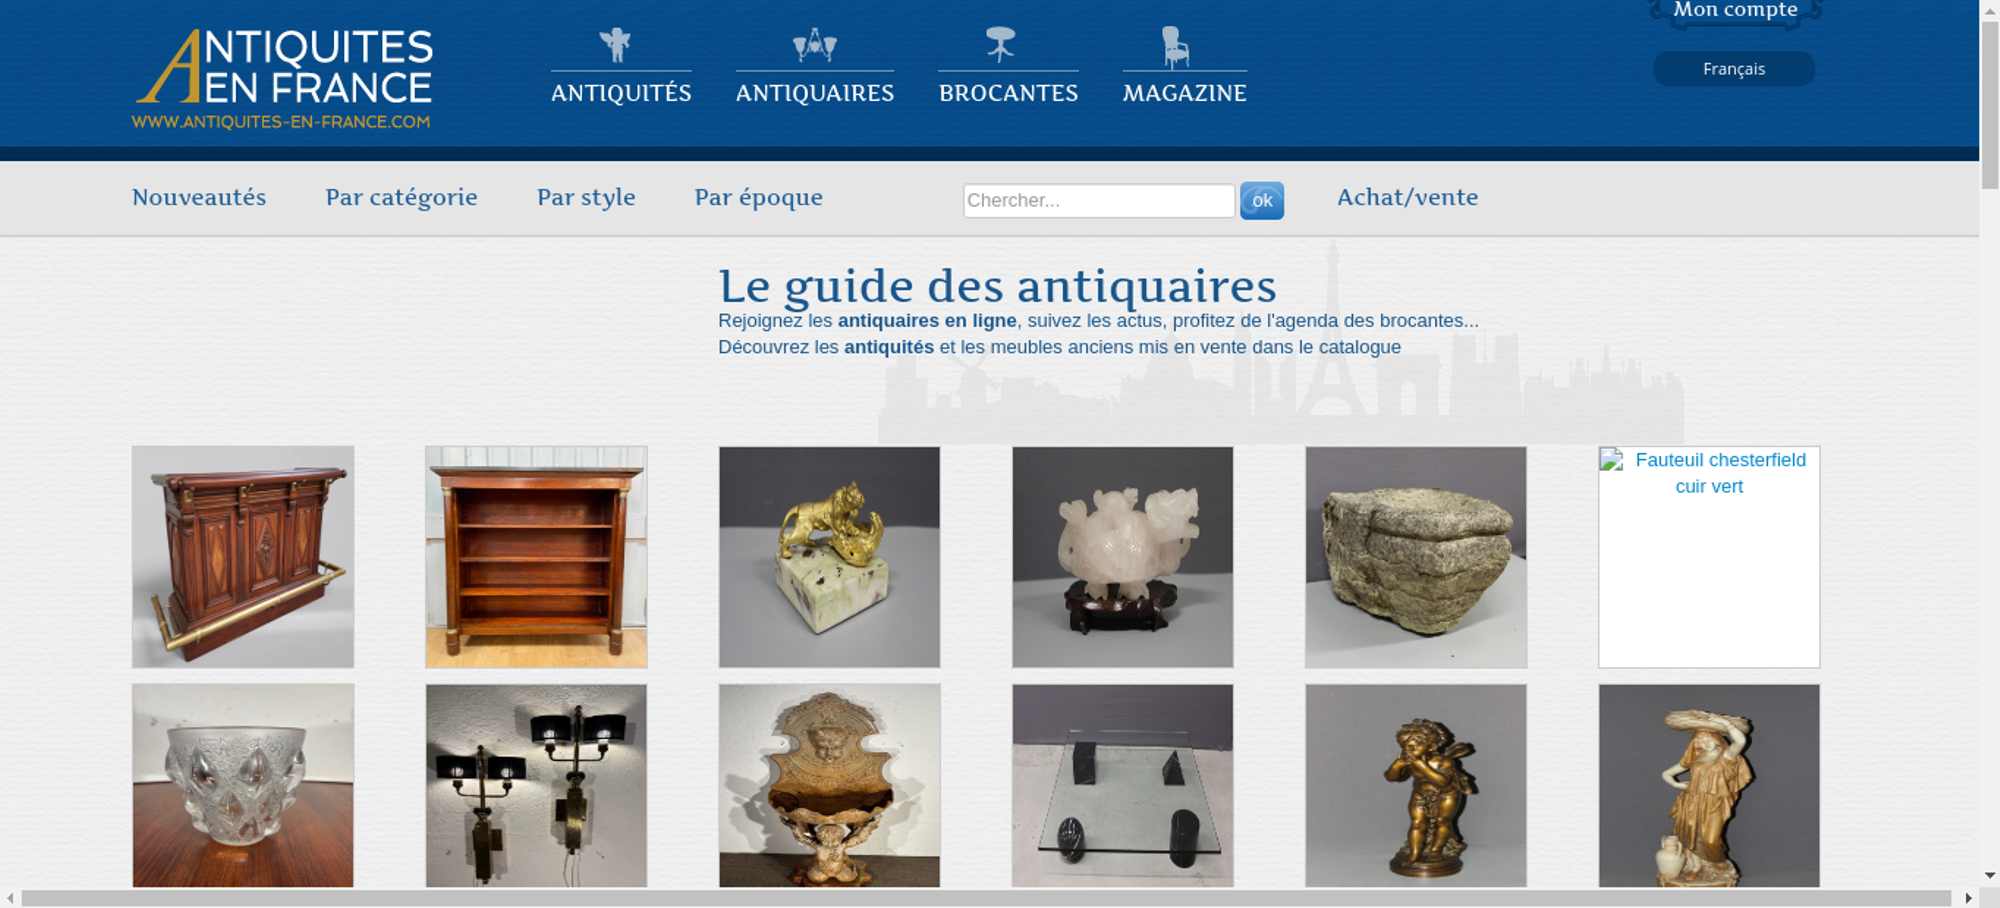
Task: Open Mon compte account link
Action: point(1736,10)
